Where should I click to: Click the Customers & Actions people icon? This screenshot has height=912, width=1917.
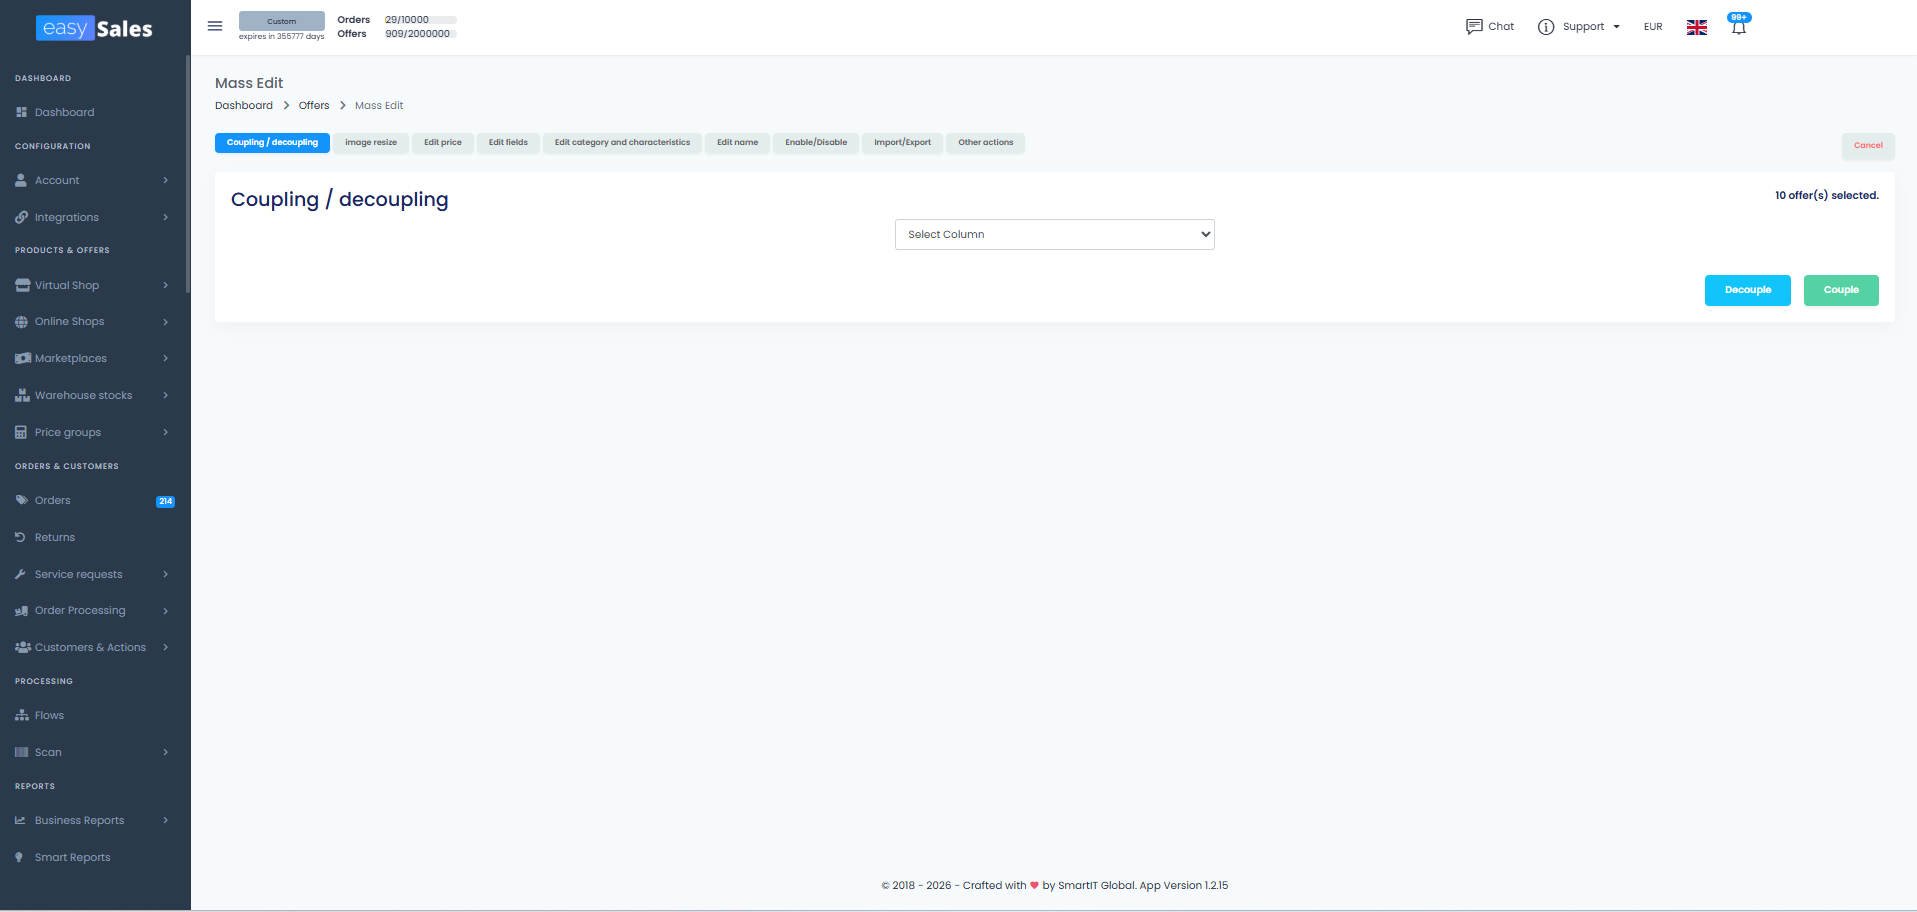coord(22,647)
